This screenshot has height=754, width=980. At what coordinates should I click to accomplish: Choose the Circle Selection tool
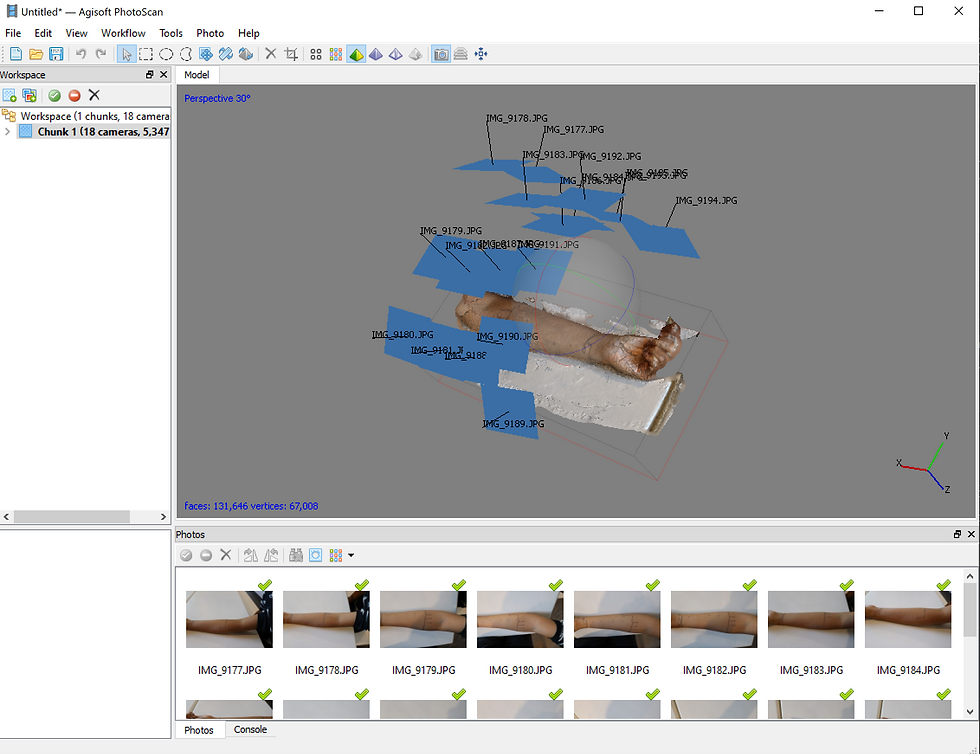tap(166, 54)
